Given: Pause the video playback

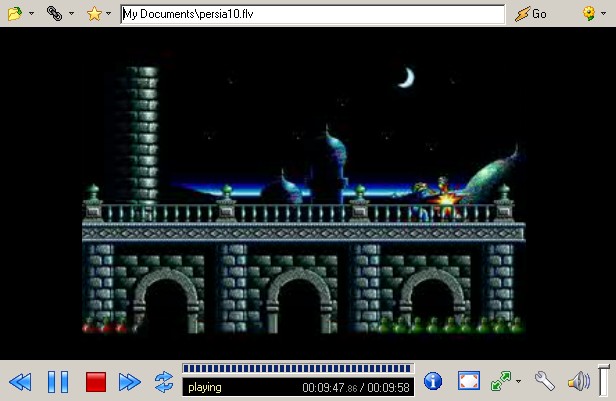Looking at the screenshot, I should (58, 382).
